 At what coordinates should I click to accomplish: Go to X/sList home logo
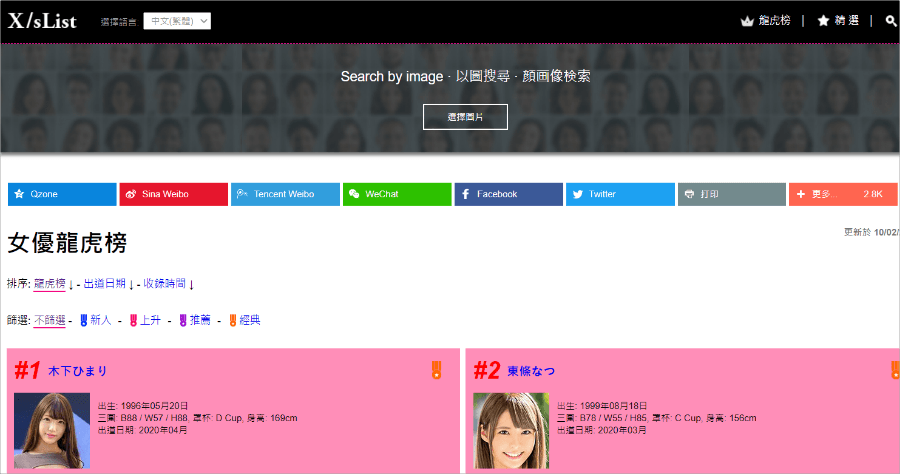[42, 21]
